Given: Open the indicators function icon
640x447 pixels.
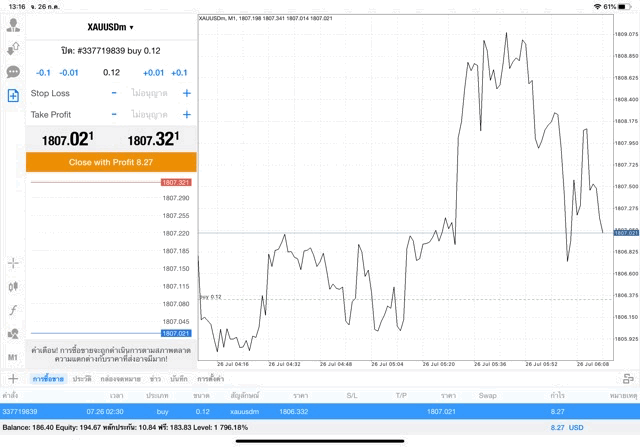Looking at the screenshot, I should pyautogui.click(x=13, y=310).
